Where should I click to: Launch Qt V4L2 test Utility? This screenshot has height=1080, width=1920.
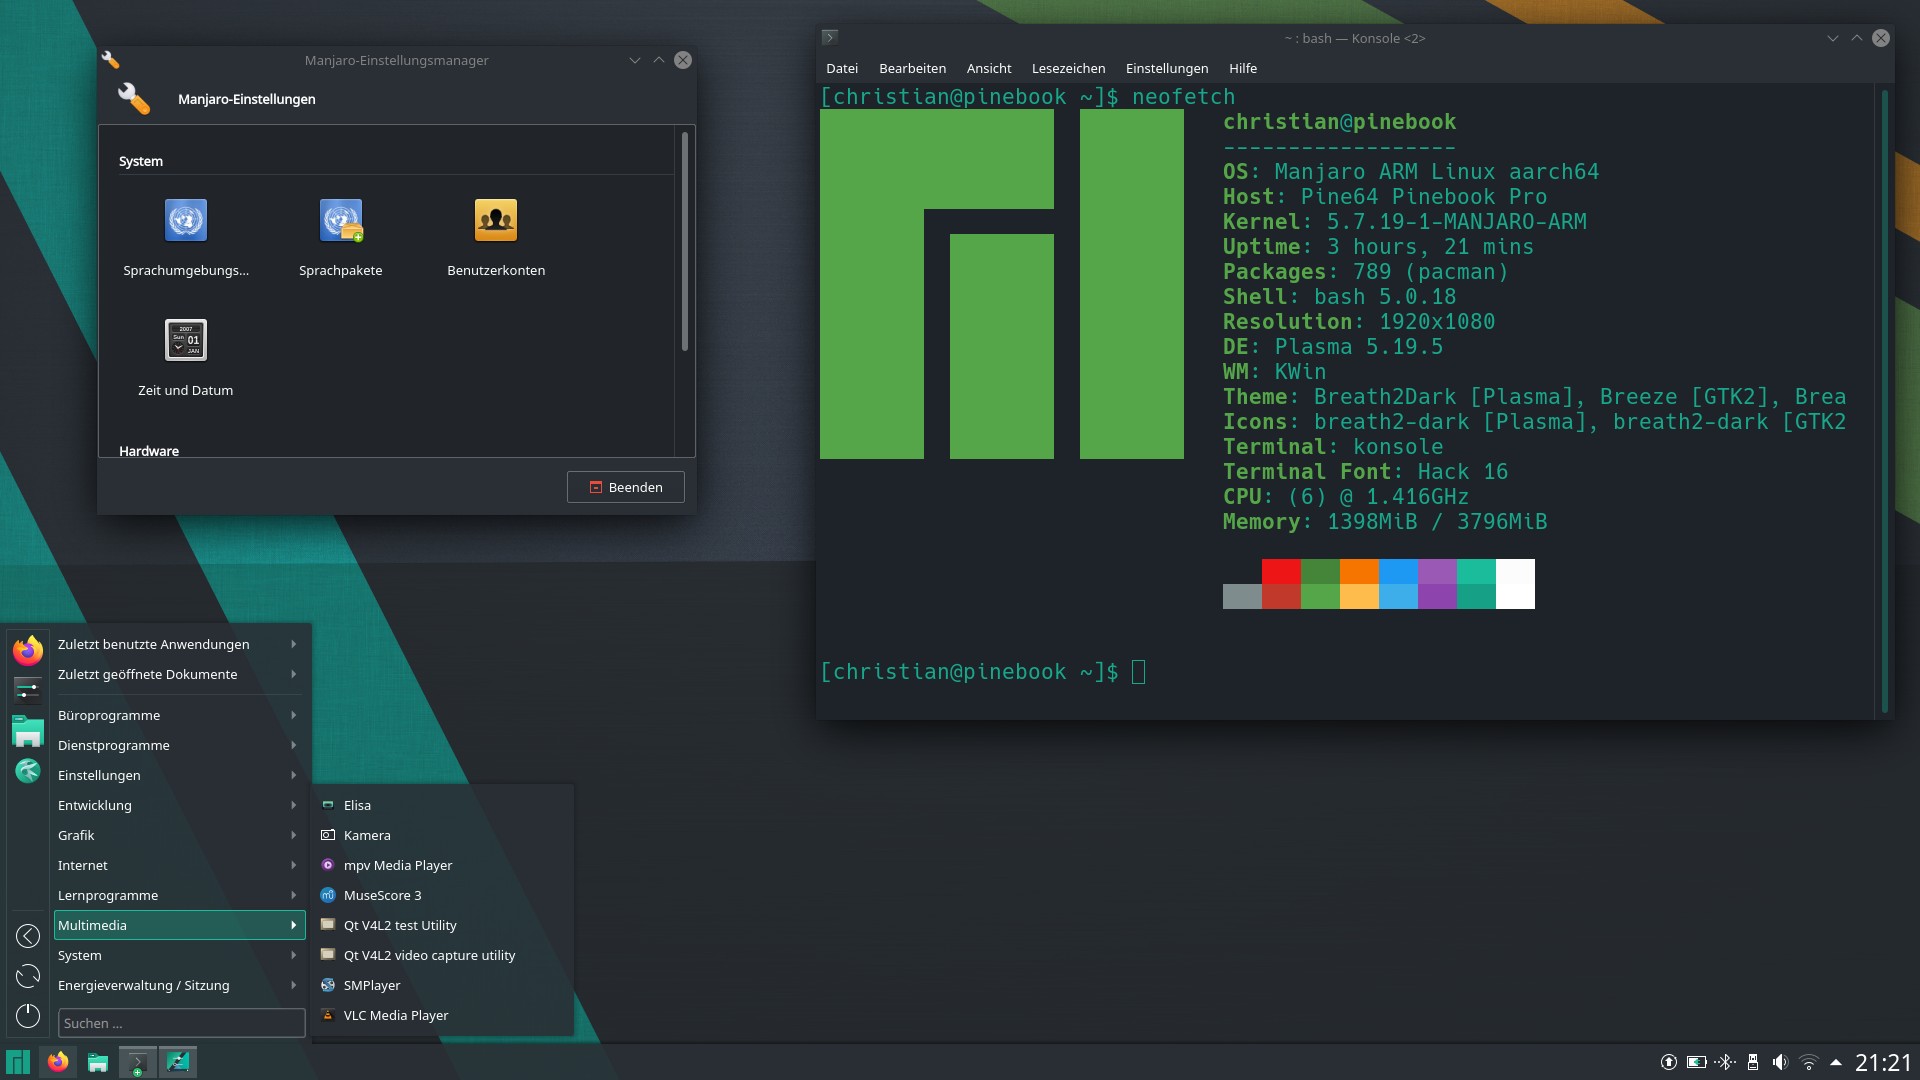pos(443,926)
